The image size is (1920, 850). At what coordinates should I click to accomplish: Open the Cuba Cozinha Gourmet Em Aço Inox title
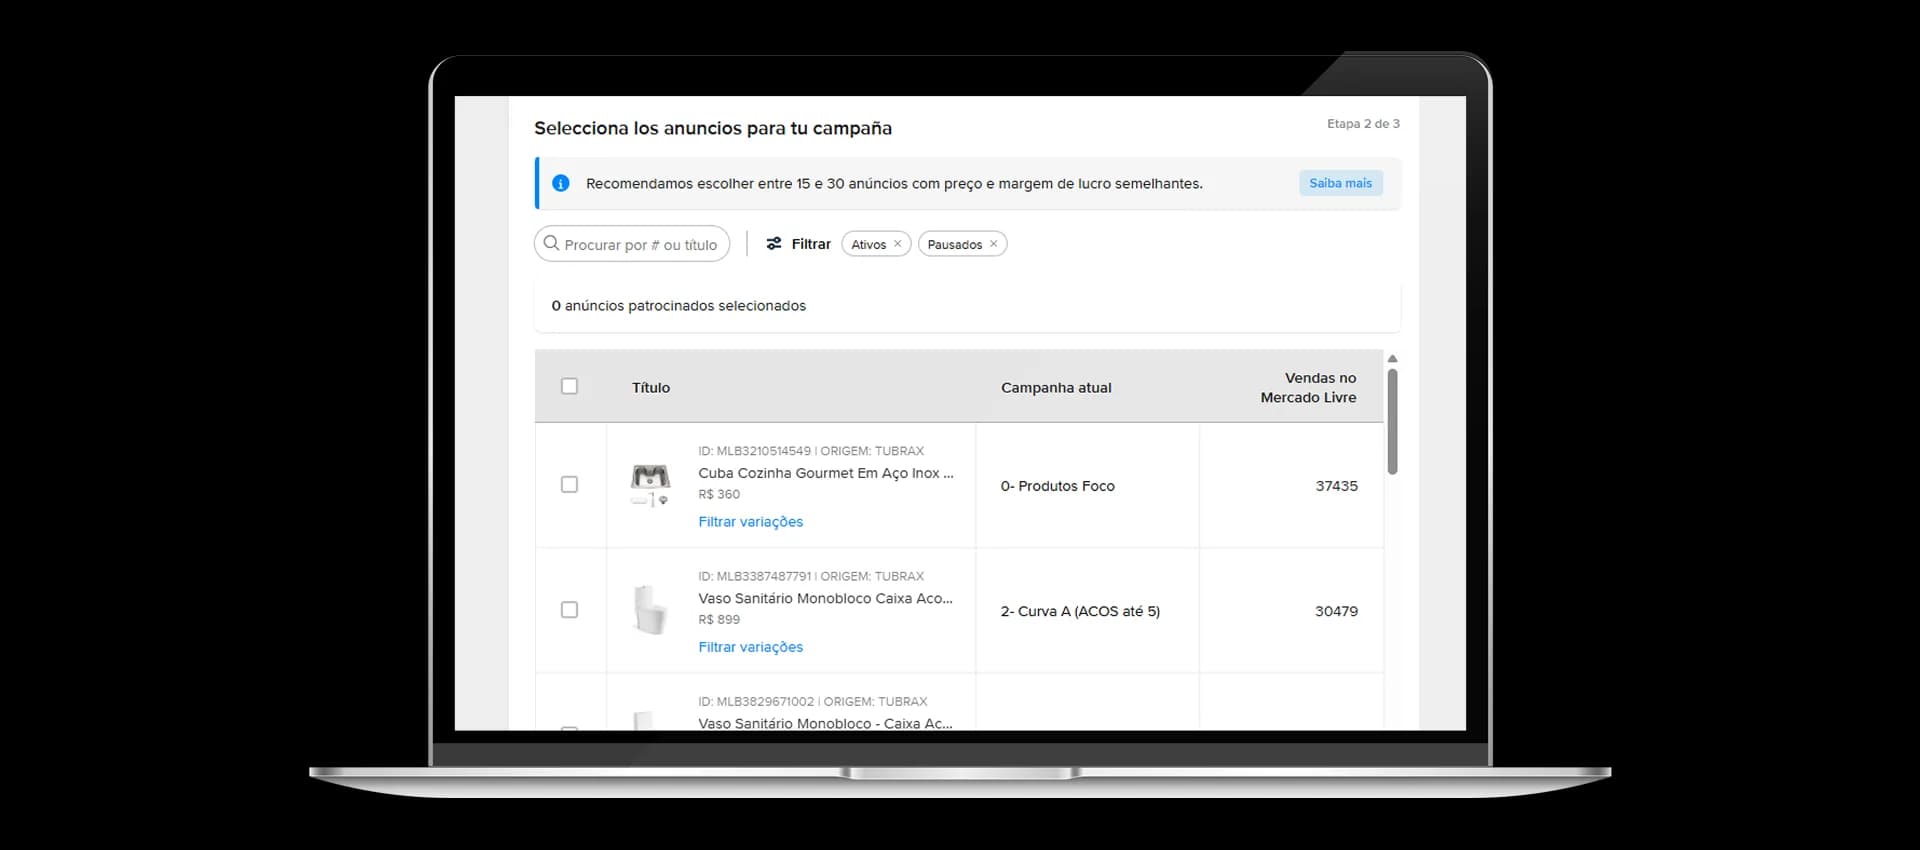826,473
